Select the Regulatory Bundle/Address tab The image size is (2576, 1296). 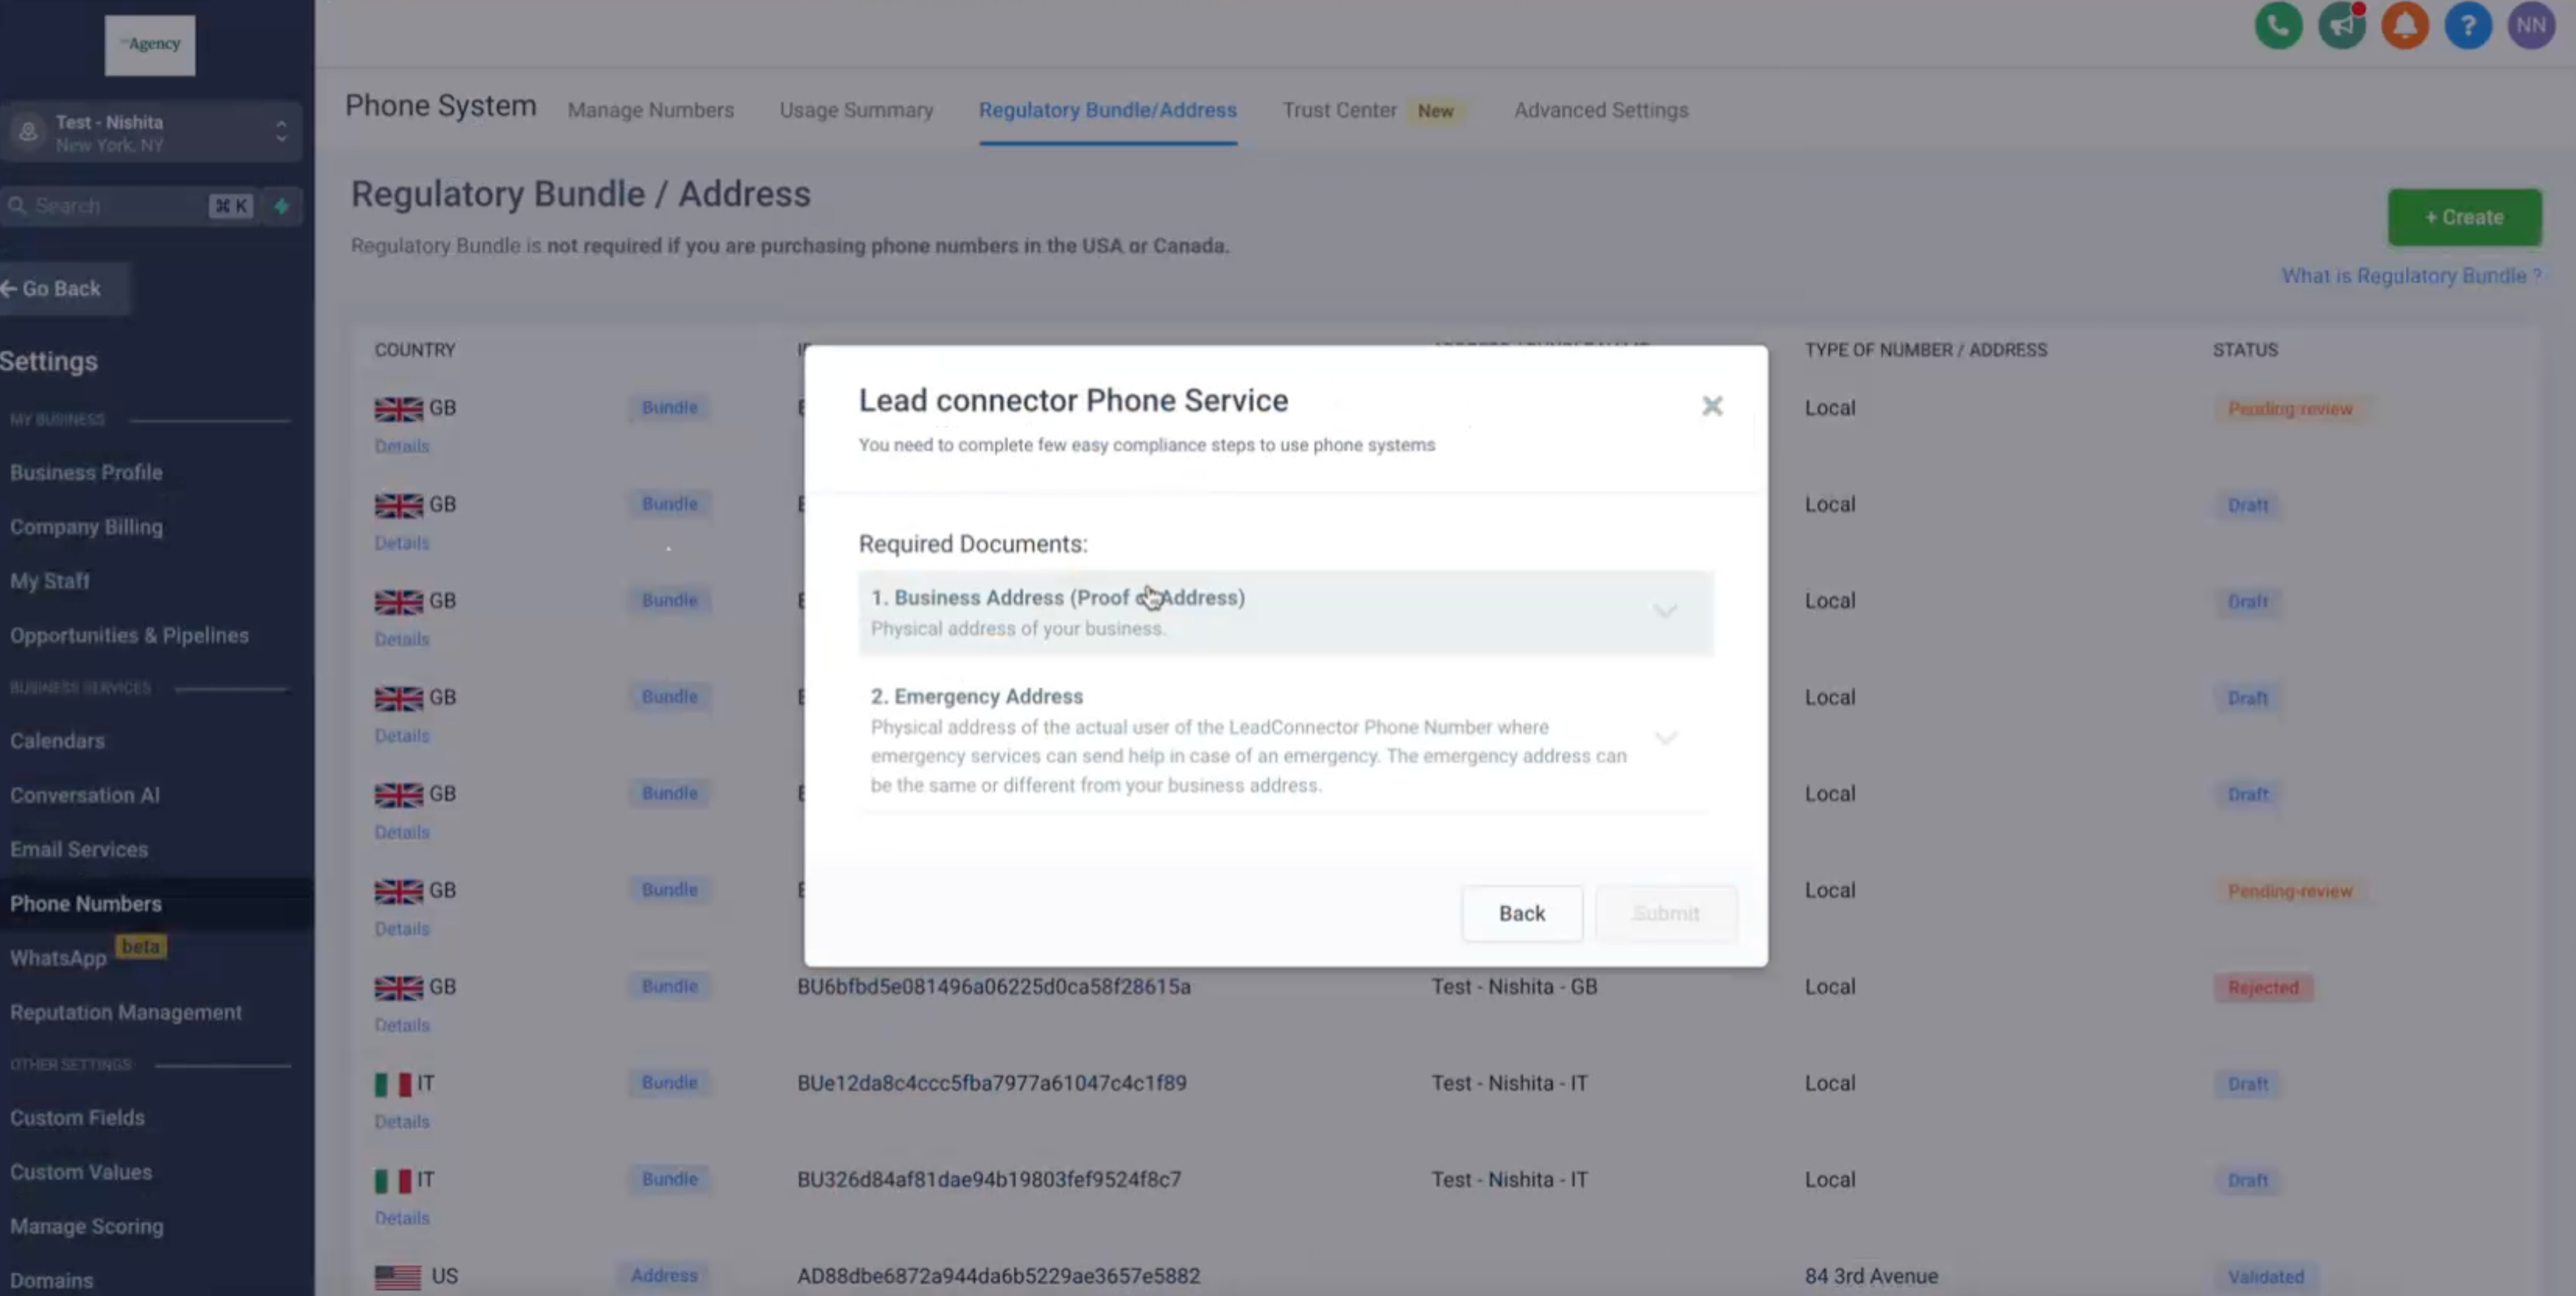click(x=1107, y=109)
